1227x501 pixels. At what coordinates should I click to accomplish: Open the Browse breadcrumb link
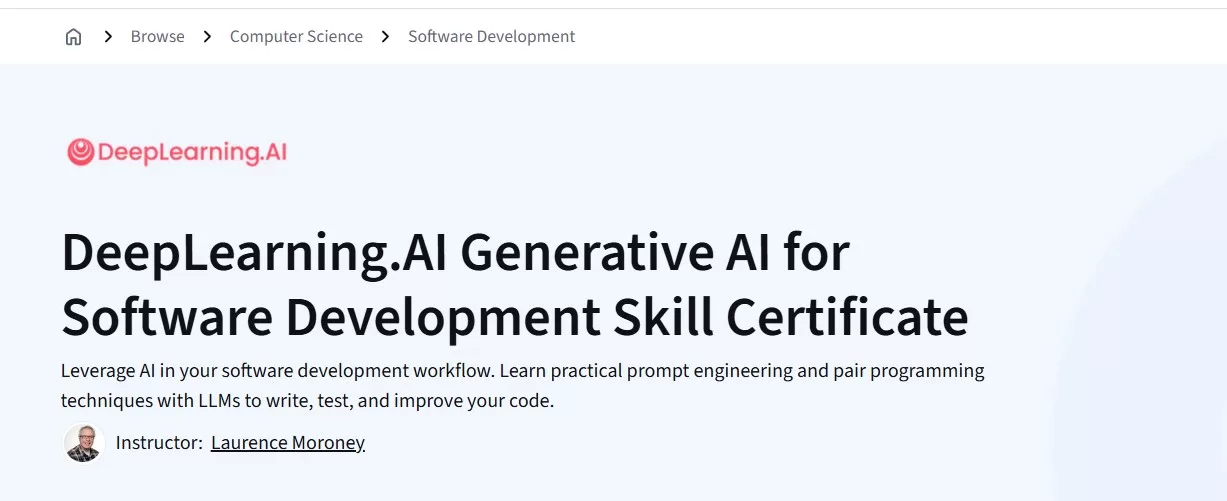tap(157, 36)
